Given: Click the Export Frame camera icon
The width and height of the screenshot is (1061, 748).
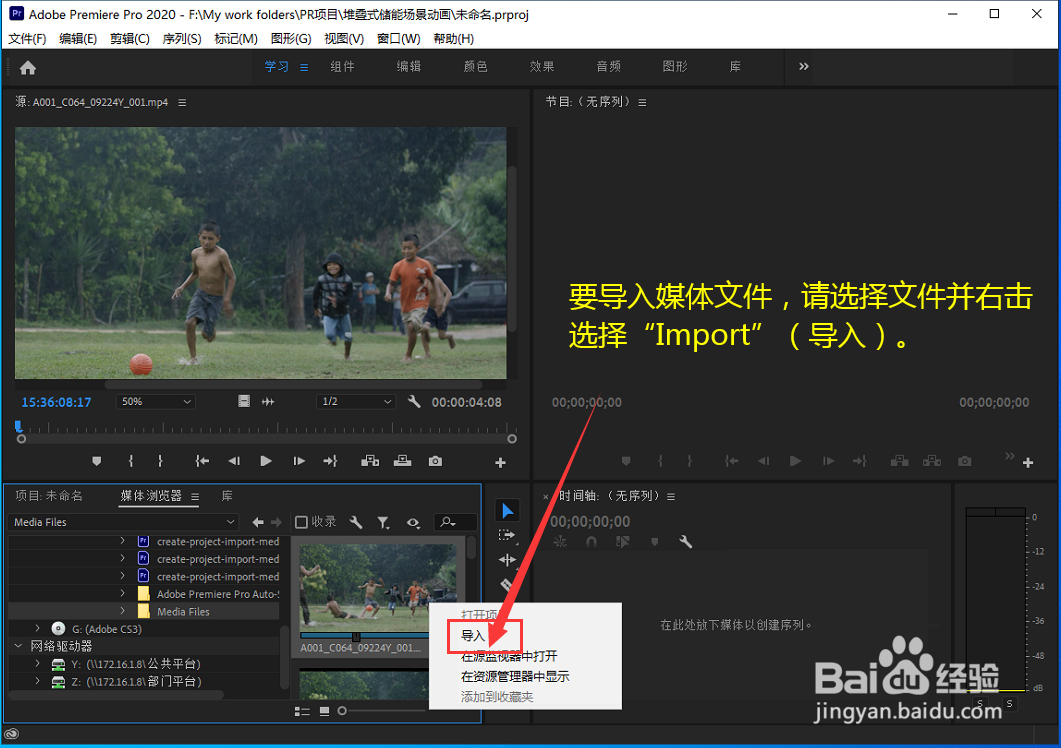Looking at the screenshot, I should coord(434,461).
